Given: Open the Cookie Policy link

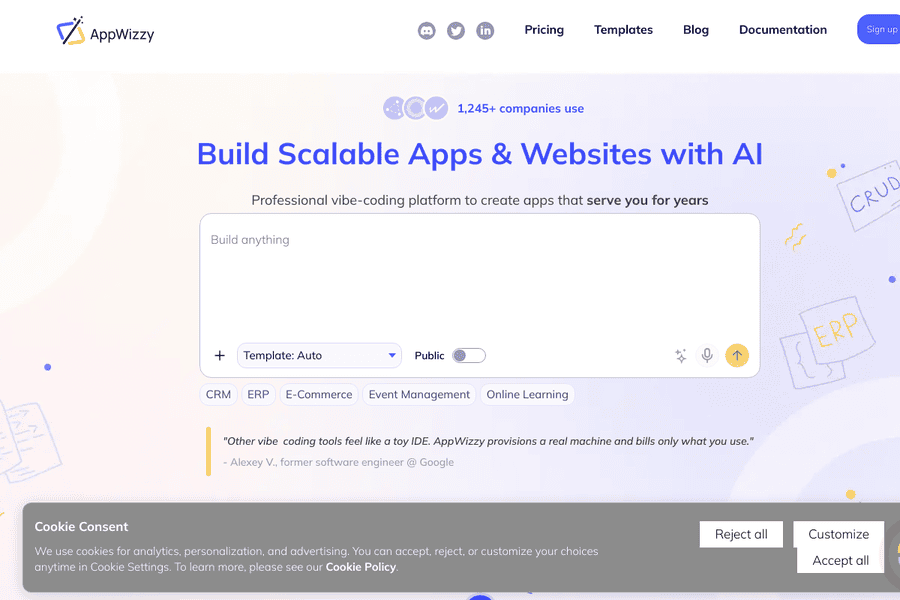Looking at the screenshot, I should (361, 567).
